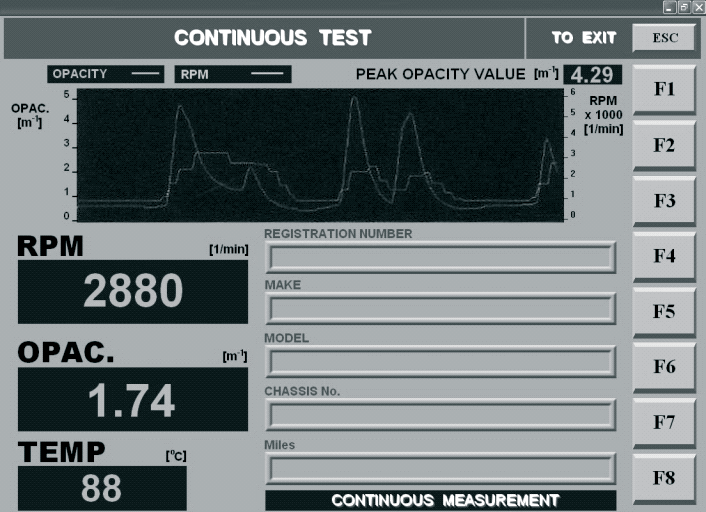Activate the F5 function button

pos(664,311)
